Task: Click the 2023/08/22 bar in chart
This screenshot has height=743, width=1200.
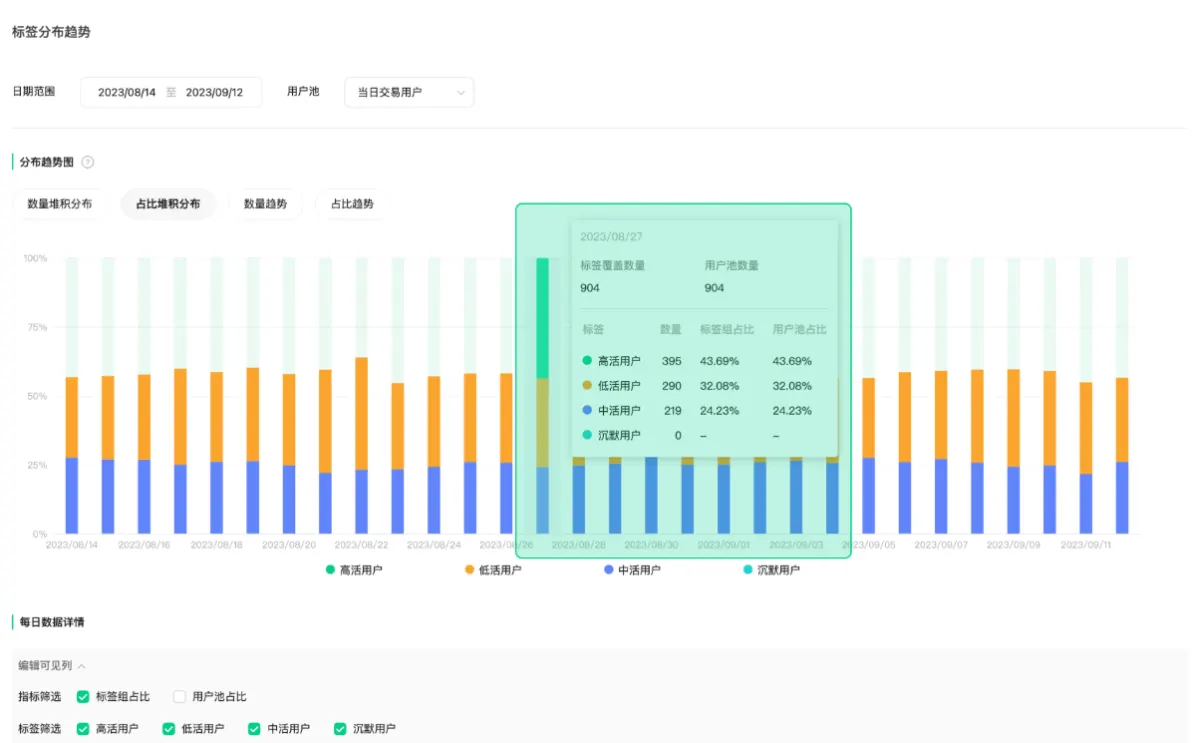Action: coord(361,396)
